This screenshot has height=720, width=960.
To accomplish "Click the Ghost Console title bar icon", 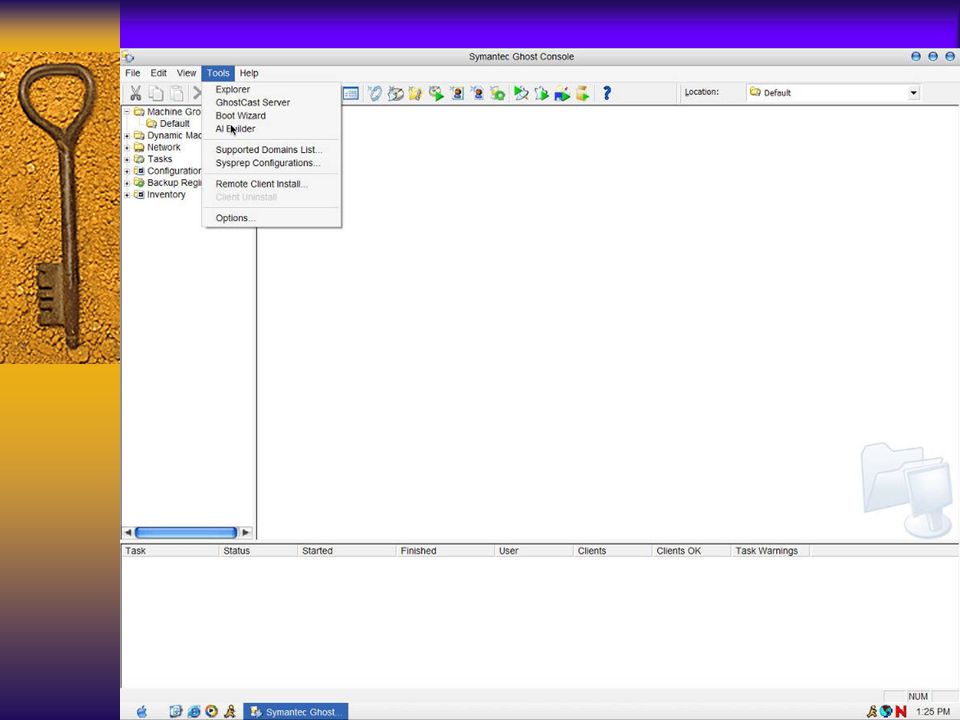I will pos(128,57).
